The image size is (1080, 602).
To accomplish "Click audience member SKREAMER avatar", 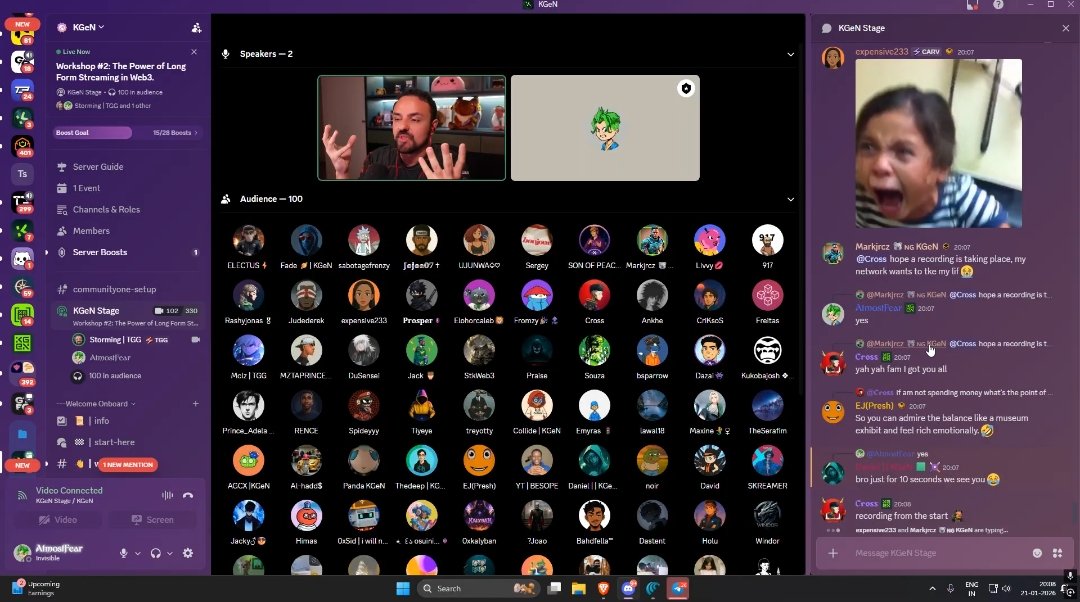I will pos(767,461).
